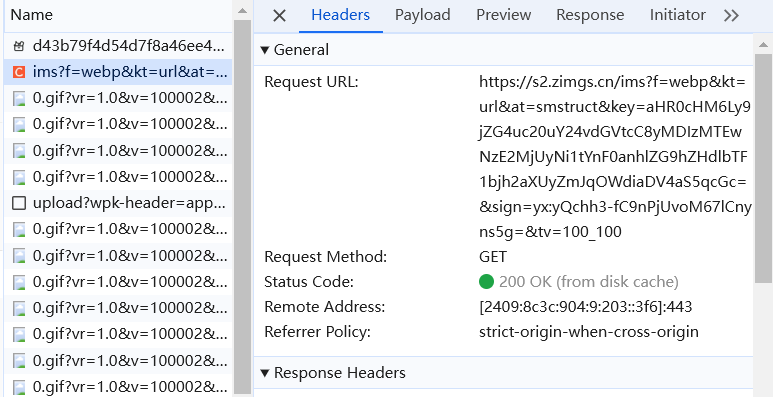Click the Request Method label

[325, 257]
